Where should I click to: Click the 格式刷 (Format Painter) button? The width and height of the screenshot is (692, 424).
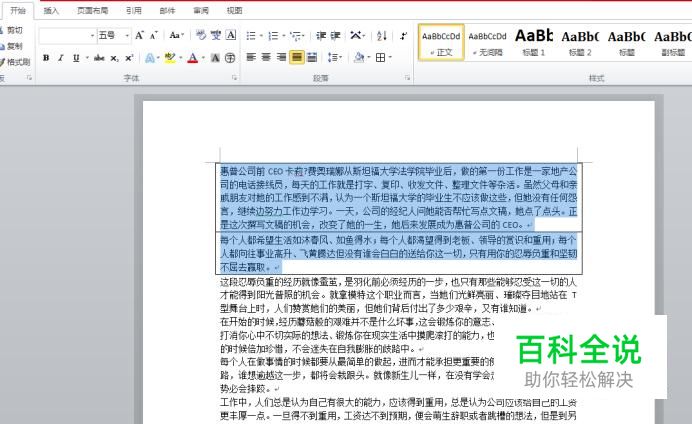click(x=15, y=62)
